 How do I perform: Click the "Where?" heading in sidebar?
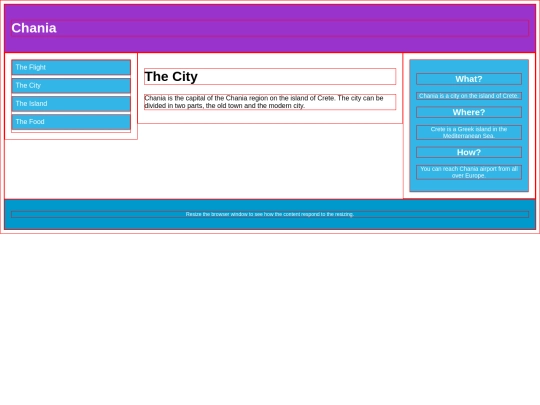pos(469,112)
